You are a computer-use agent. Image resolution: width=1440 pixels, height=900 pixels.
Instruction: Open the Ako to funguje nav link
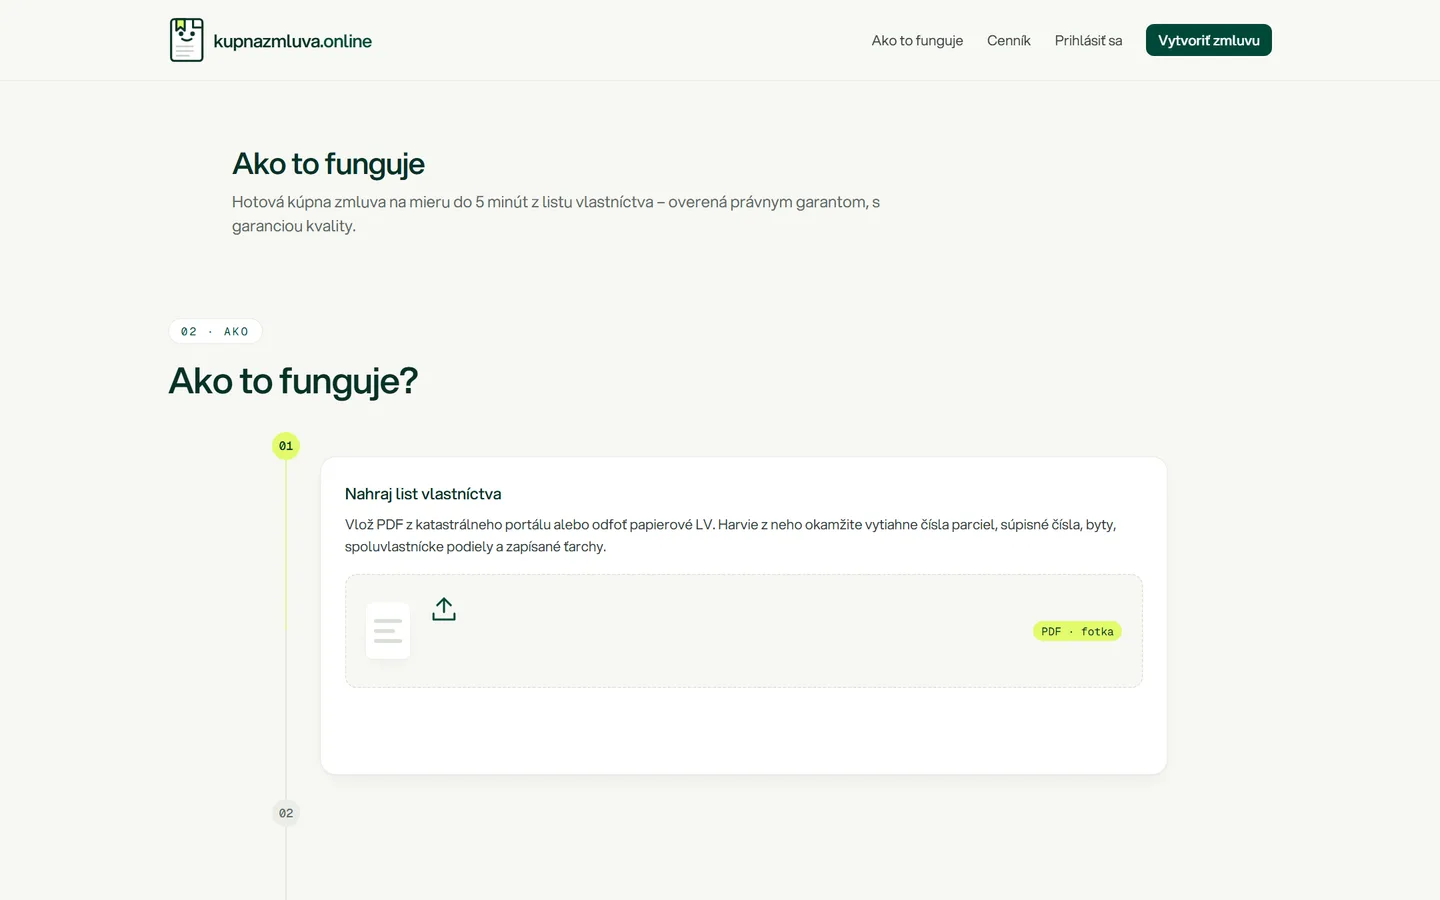(917, 40)
